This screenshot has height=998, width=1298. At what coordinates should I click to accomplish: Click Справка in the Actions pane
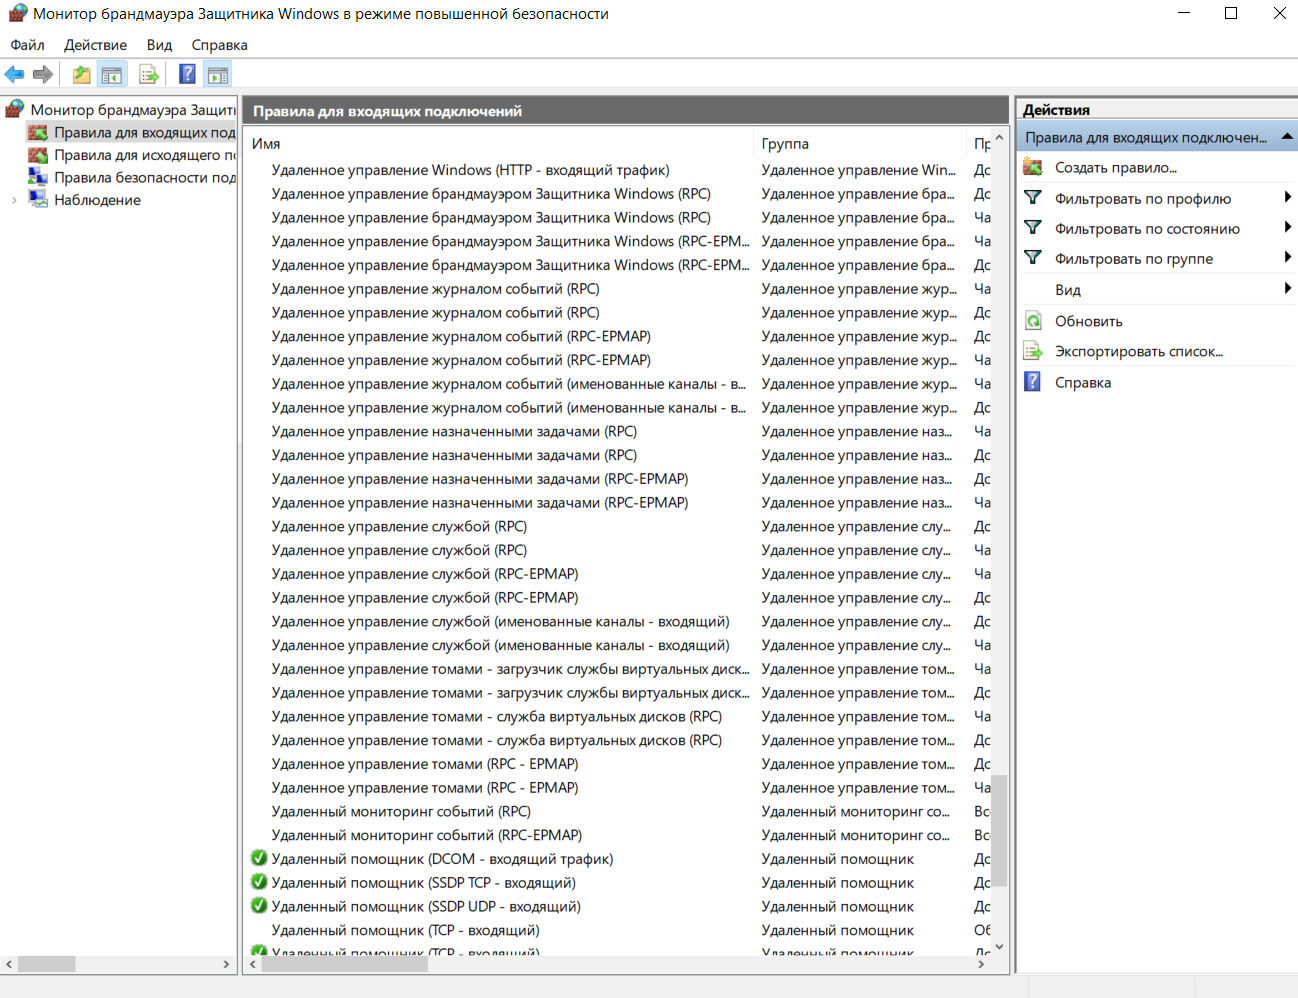[x=1083, y=382]
